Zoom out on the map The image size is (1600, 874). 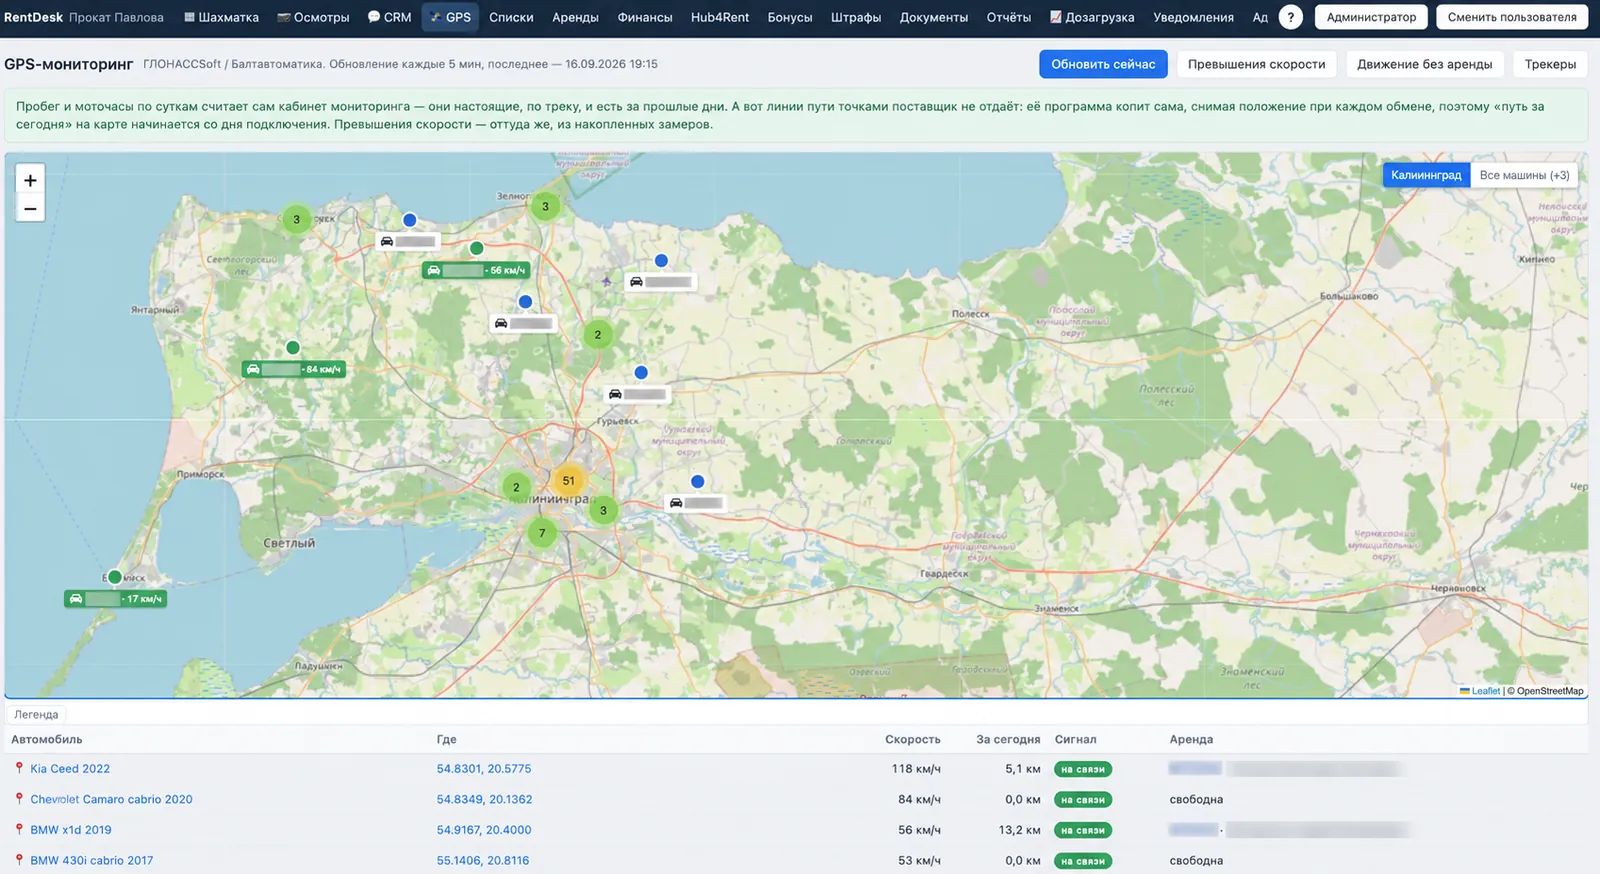point(30,209)
